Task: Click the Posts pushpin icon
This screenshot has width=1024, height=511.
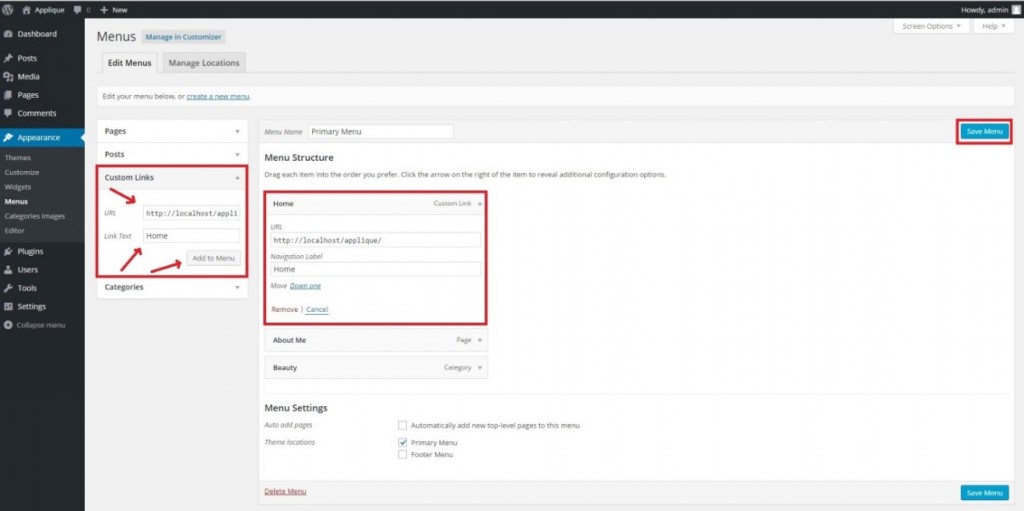Action: tap(8, 58)
